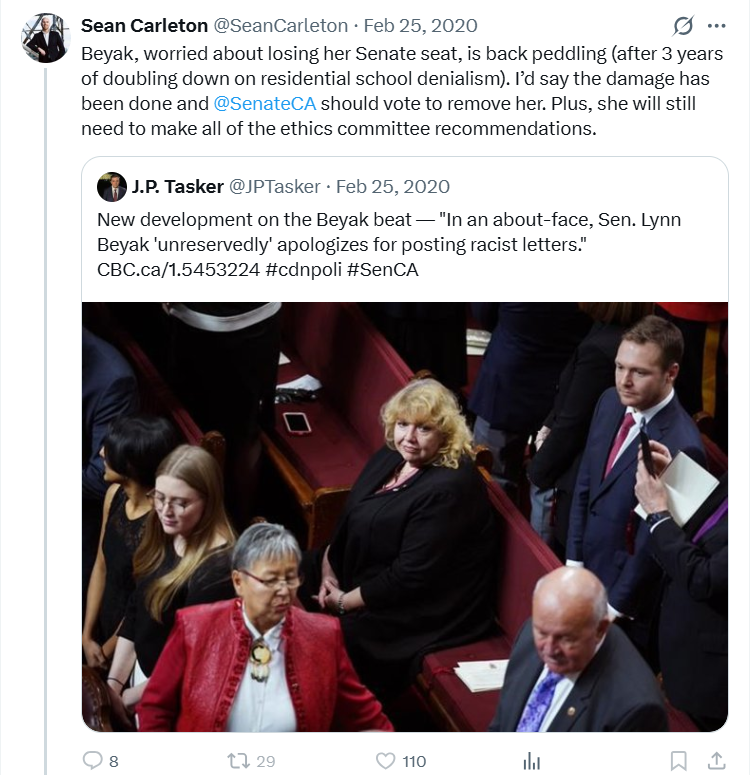The height and width of the screenshot is (775, 750).
Task: Open the three-dot more options menu
Action: 716,26
